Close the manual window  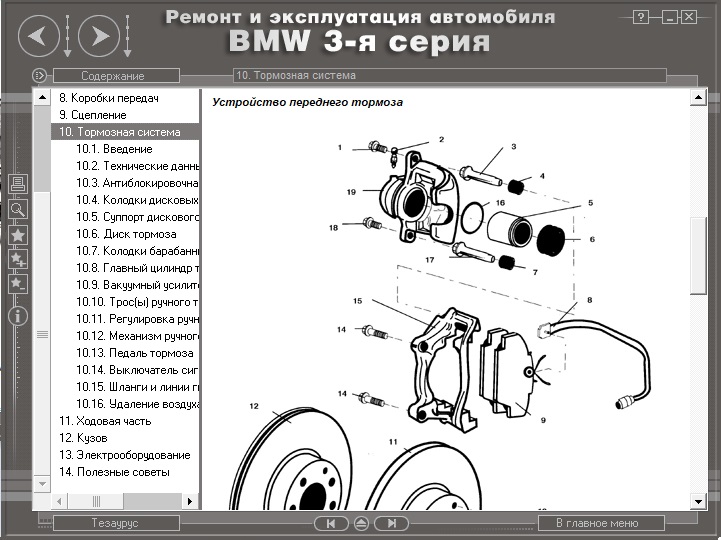pos(689,17)
